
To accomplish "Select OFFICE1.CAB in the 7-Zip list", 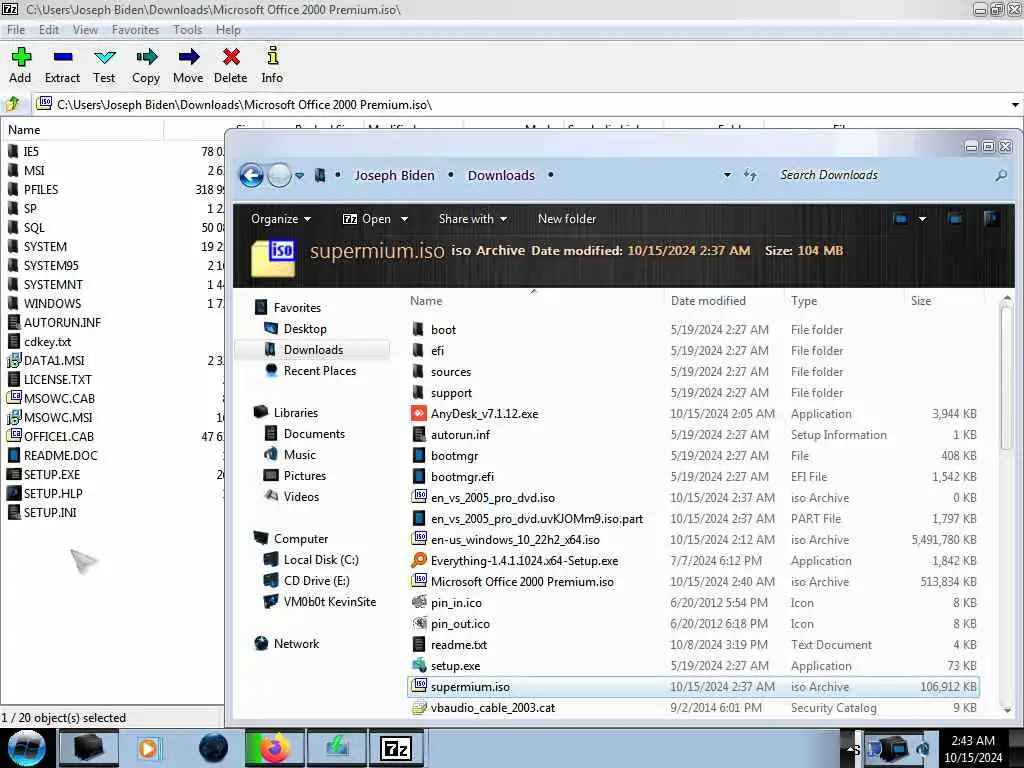I will coord(59,437).
